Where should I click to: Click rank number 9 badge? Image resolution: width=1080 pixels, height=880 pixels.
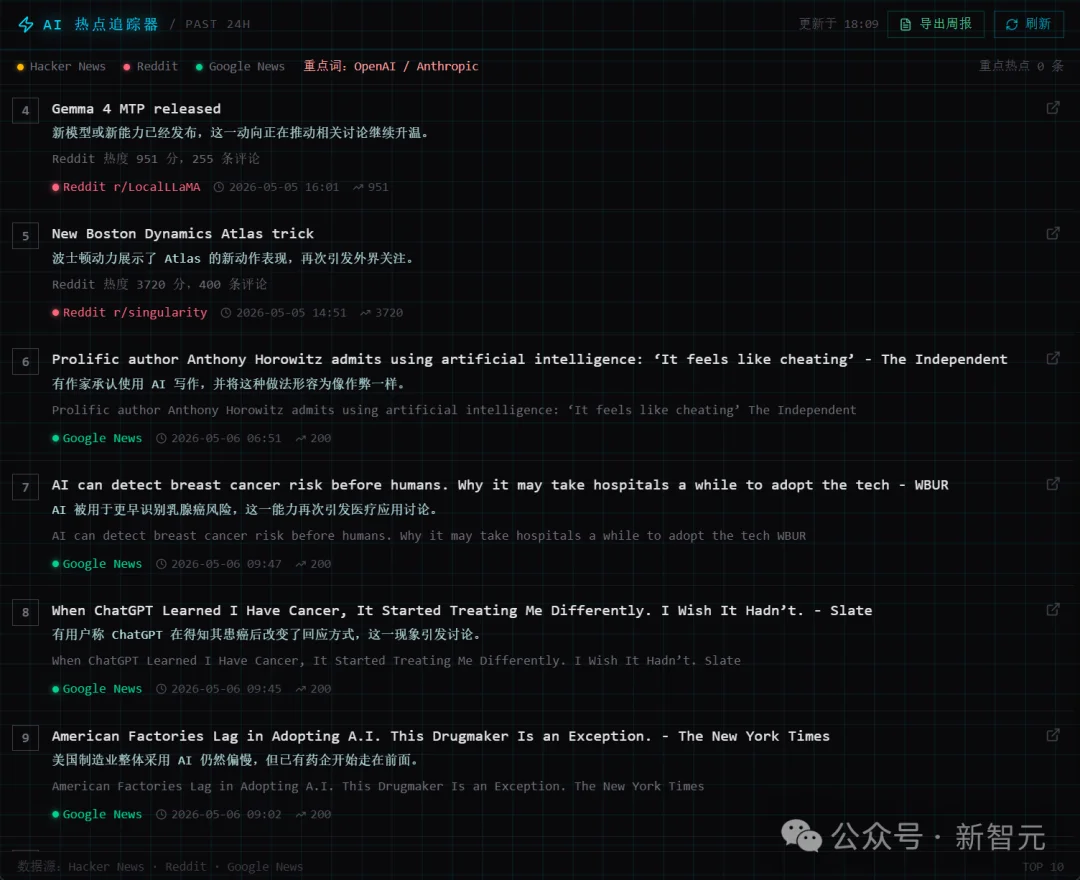[25, 737]
